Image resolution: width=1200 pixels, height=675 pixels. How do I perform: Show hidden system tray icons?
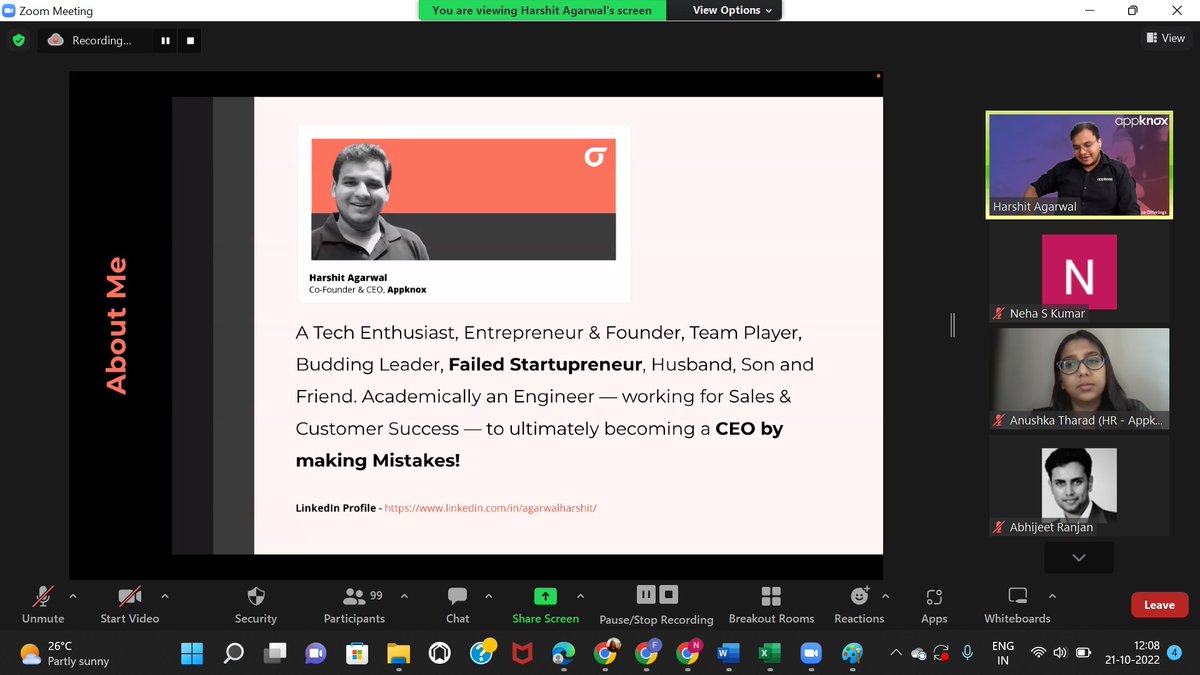(x=896, y=653)
